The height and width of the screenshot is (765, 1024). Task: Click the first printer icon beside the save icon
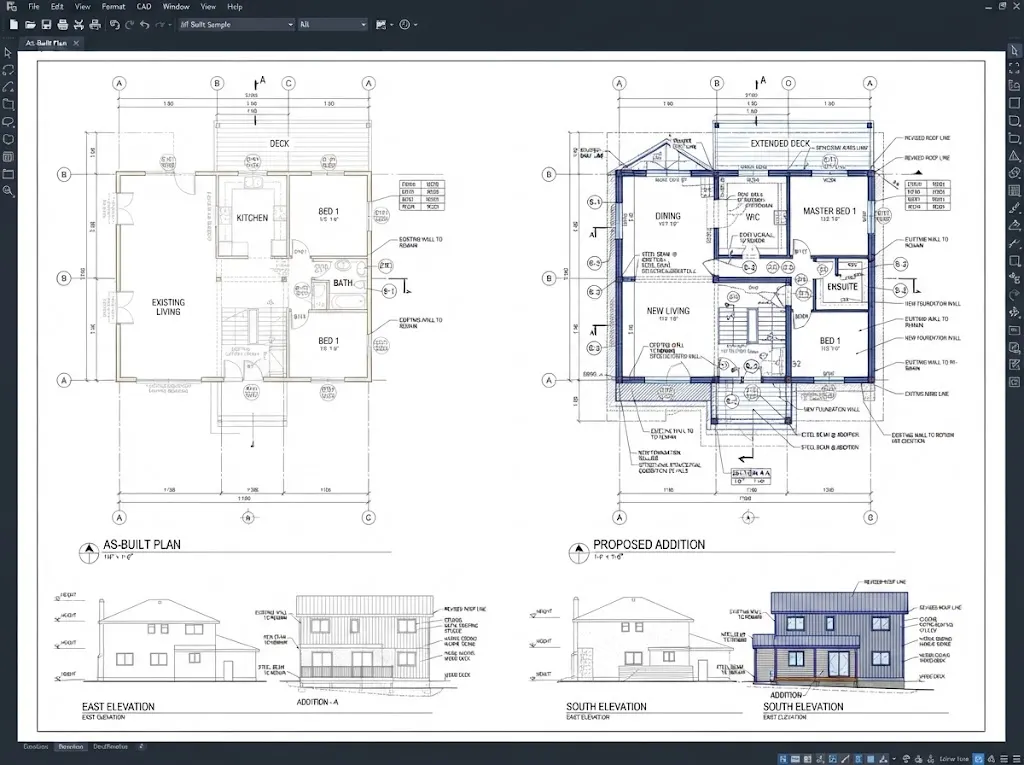63,25
